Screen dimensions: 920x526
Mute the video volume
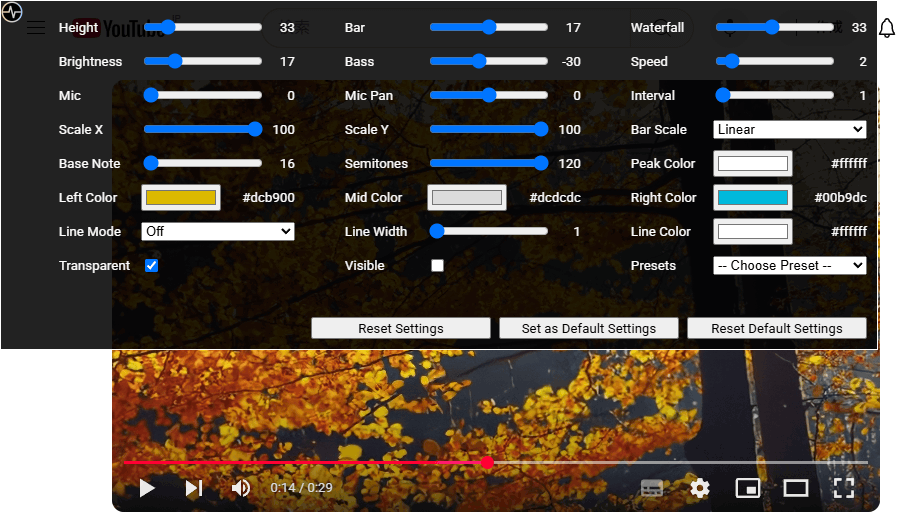click(241, 488)
